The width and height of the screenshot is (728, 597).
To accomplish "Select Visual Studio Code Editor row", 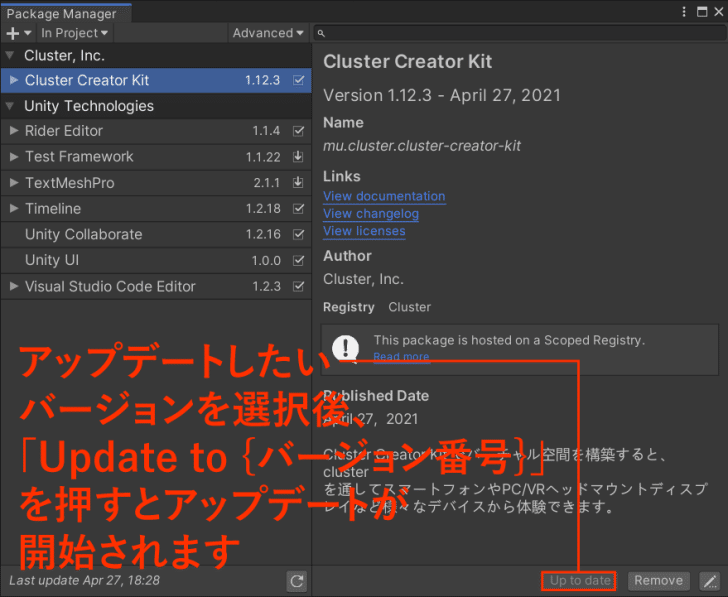I will coord(156,286).
